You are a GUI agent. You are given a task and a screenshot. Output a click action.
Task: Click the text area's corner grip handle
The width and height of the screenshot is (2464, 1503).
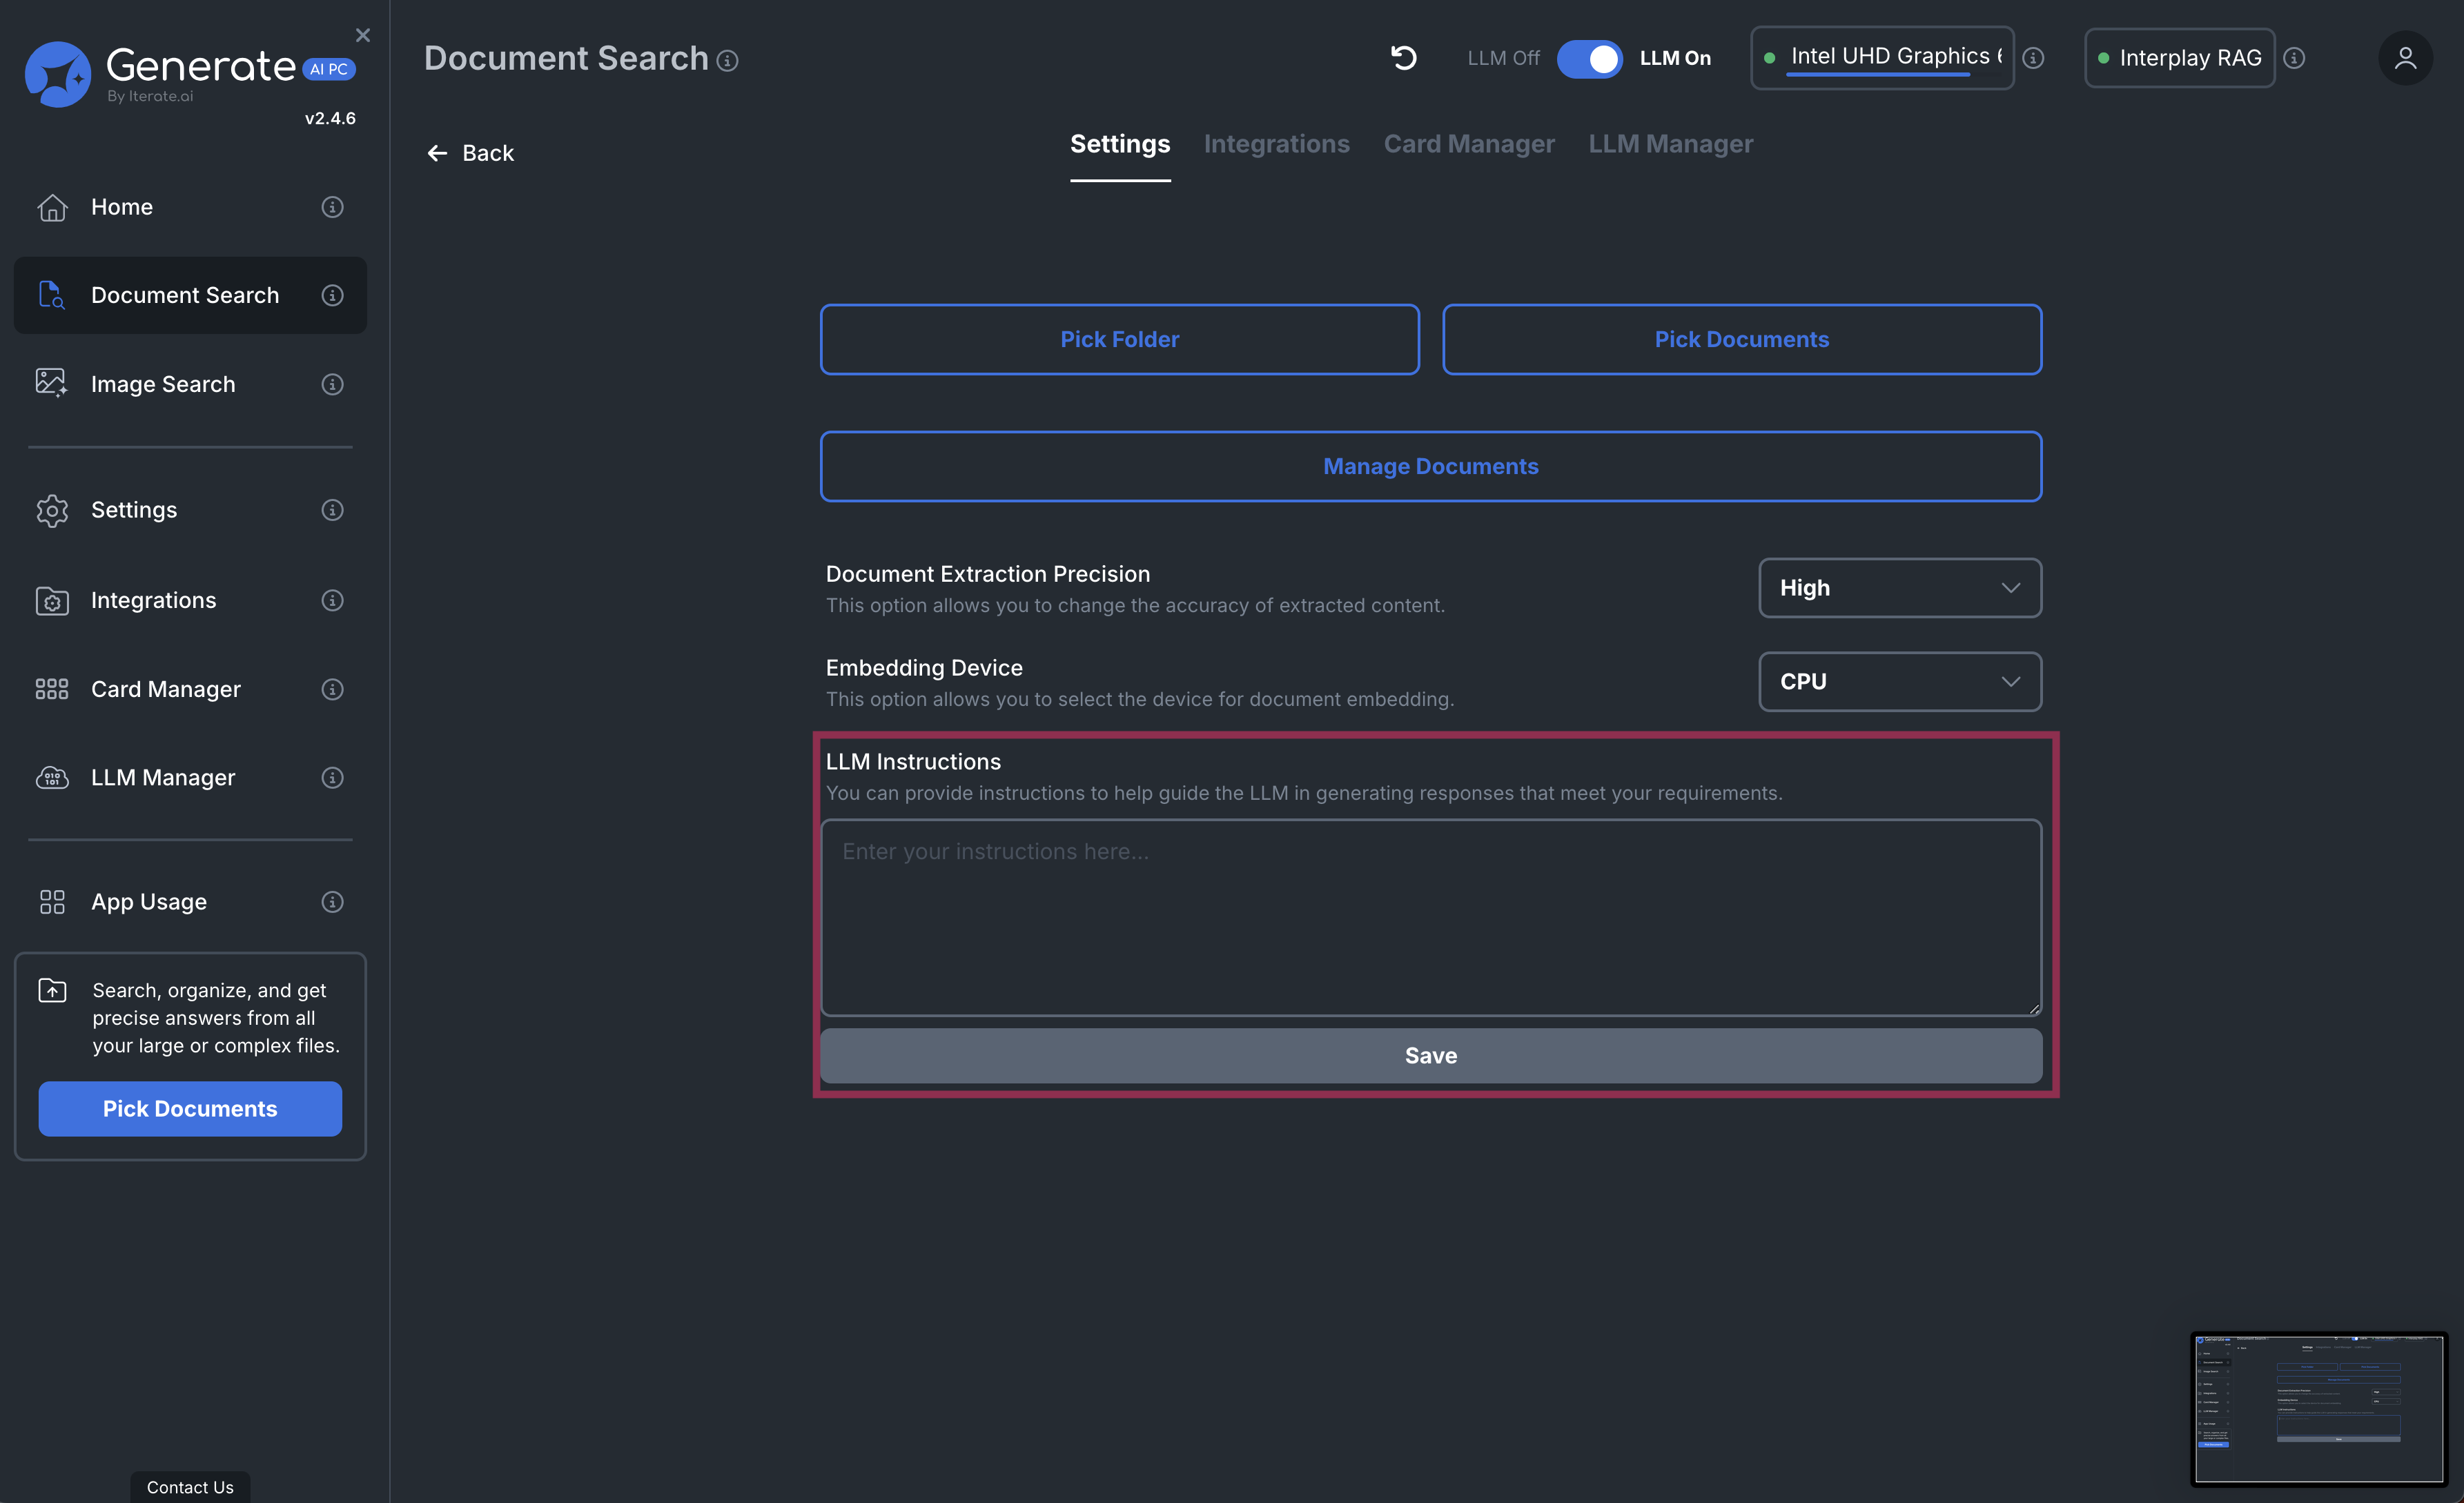[x=2033, y=1009]
